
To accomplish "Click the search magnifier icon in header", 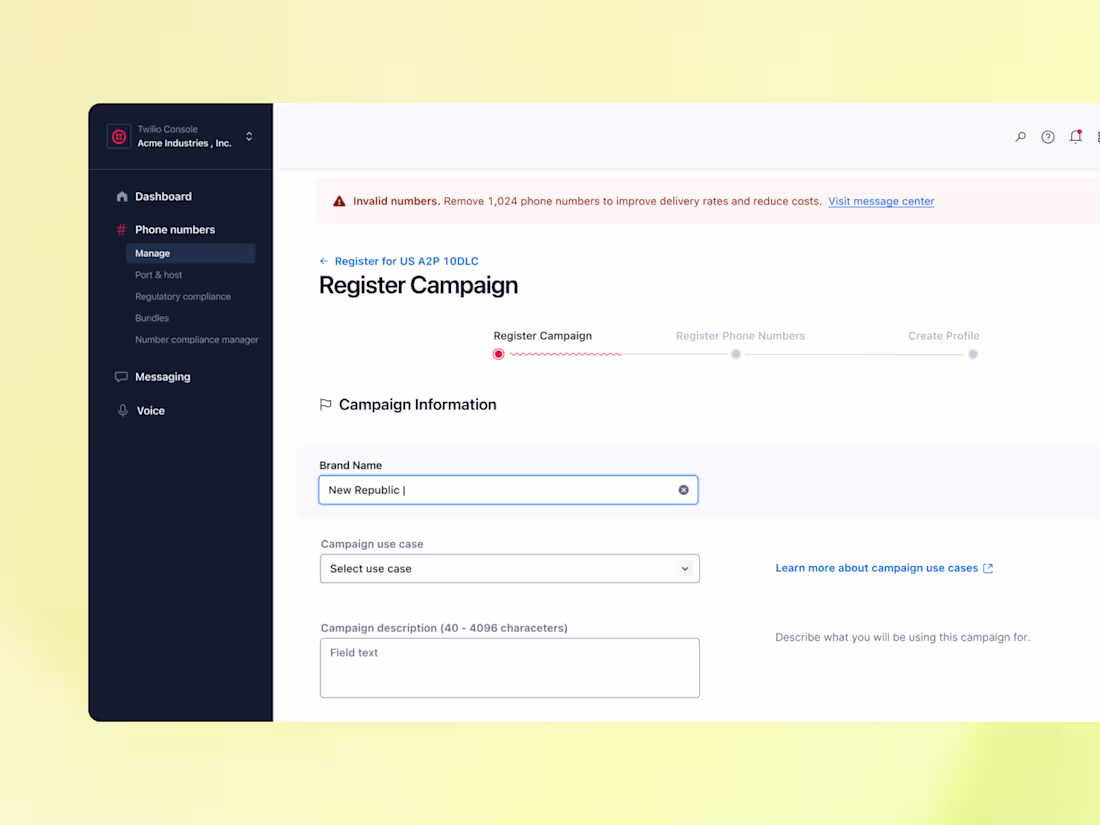I will (1021, 137).
